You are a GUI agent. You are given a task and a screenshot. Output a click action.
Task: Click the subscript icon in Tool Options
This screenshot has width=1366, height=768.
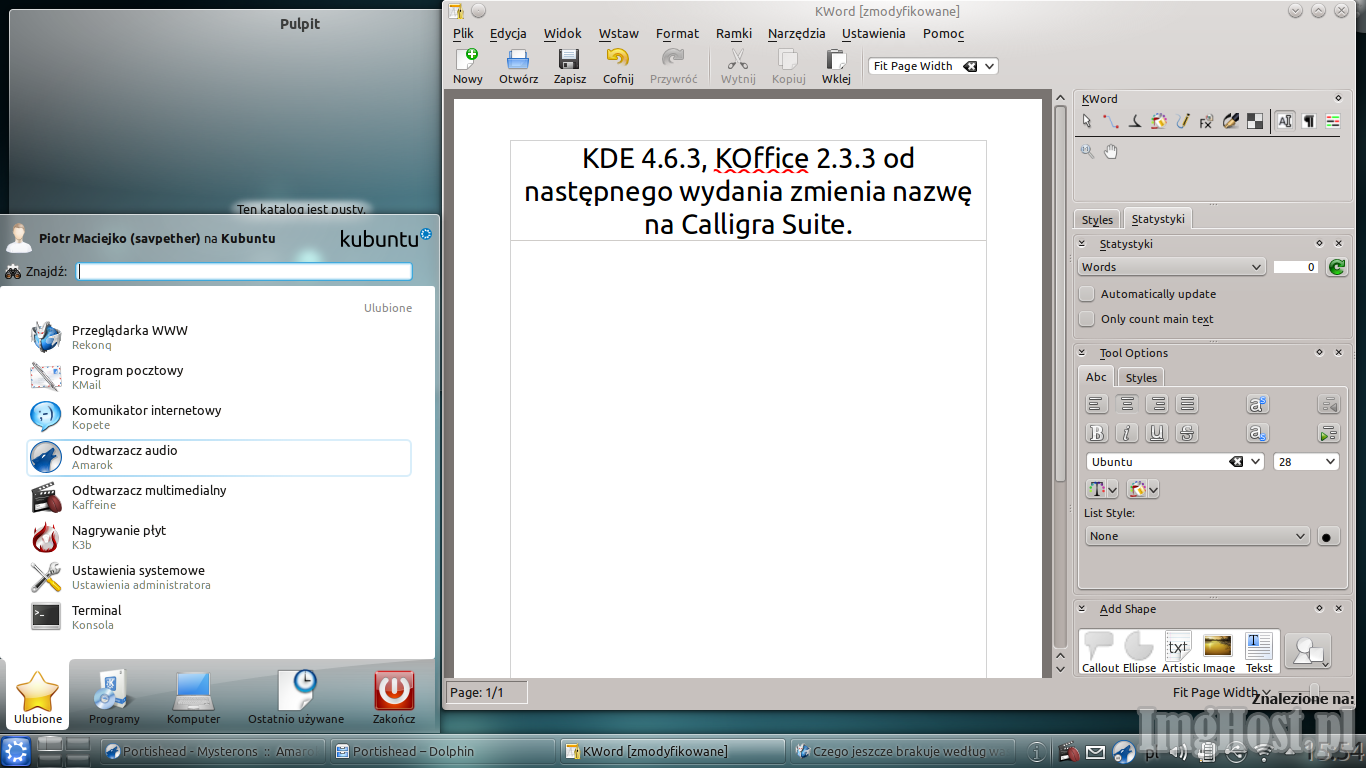pyautogui.click(x=1258, y=434)
